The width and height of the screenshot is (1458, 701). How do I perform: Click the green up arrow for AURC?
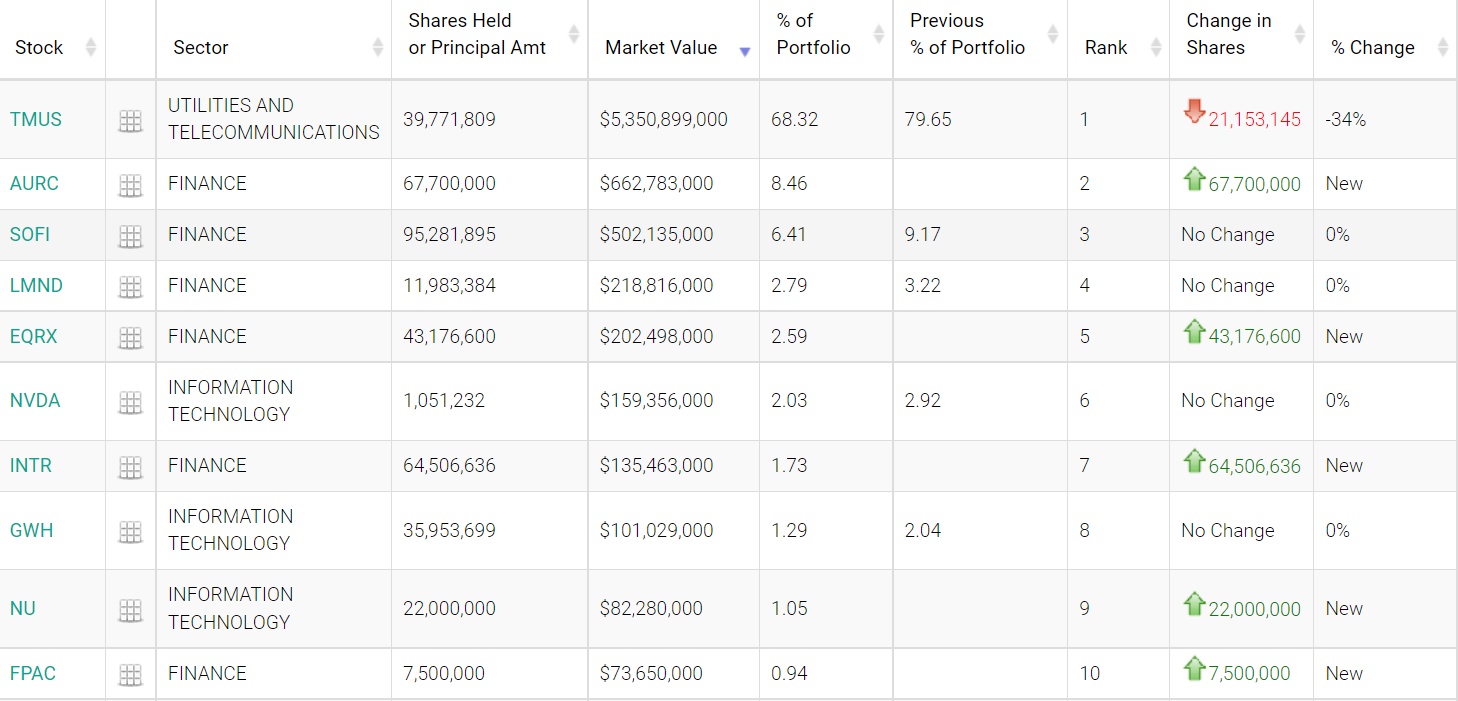tap(1194, 180)
